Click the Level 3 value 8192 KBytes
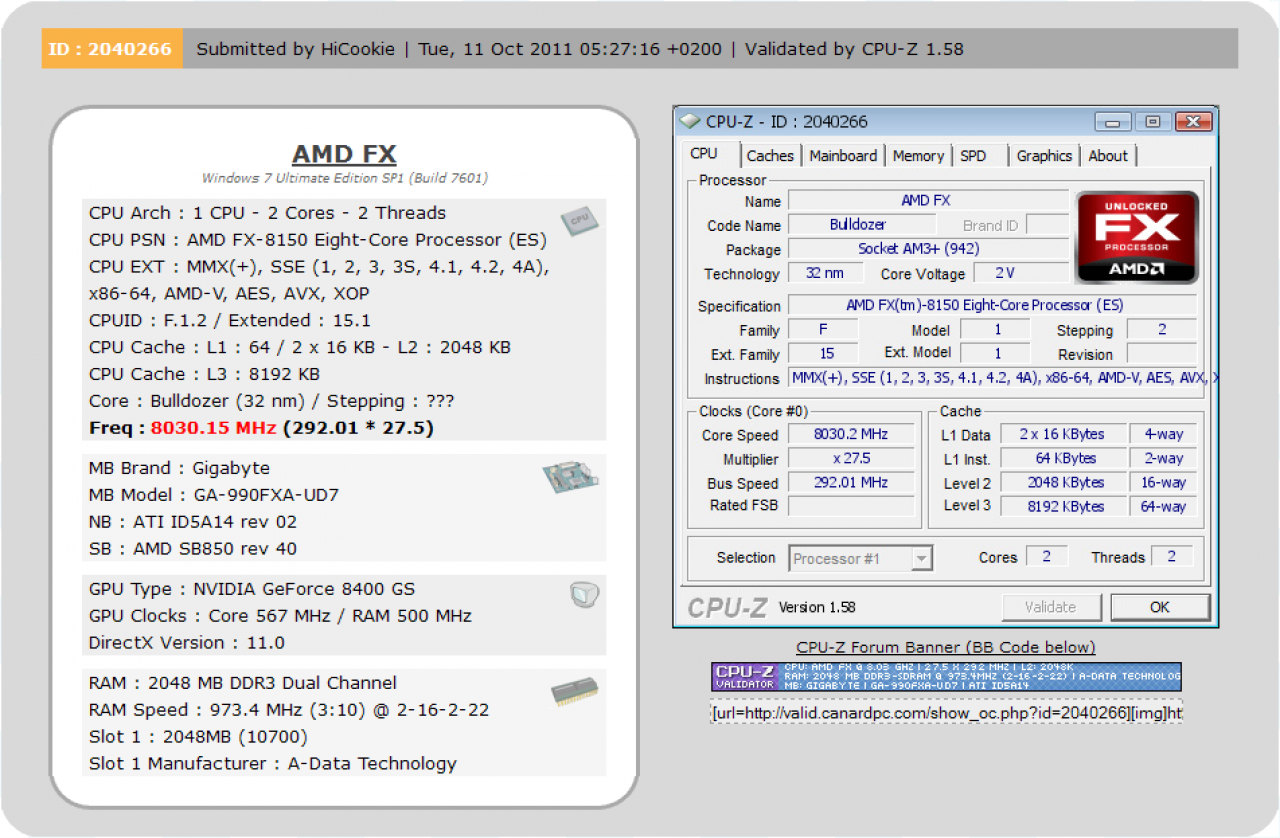Screen dimensions: 1280x838 coord(1062,506)
